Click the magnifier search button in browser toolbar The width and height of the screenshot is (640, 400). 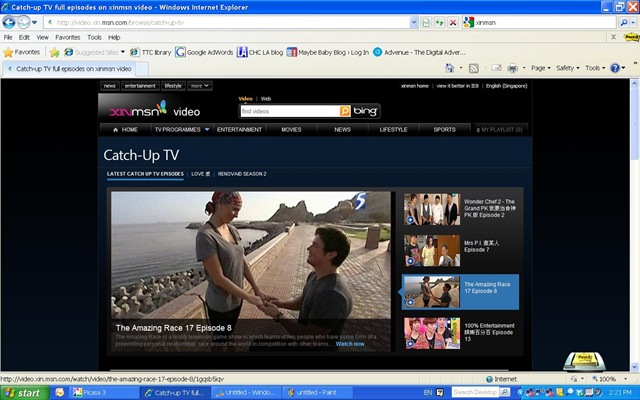624,22
